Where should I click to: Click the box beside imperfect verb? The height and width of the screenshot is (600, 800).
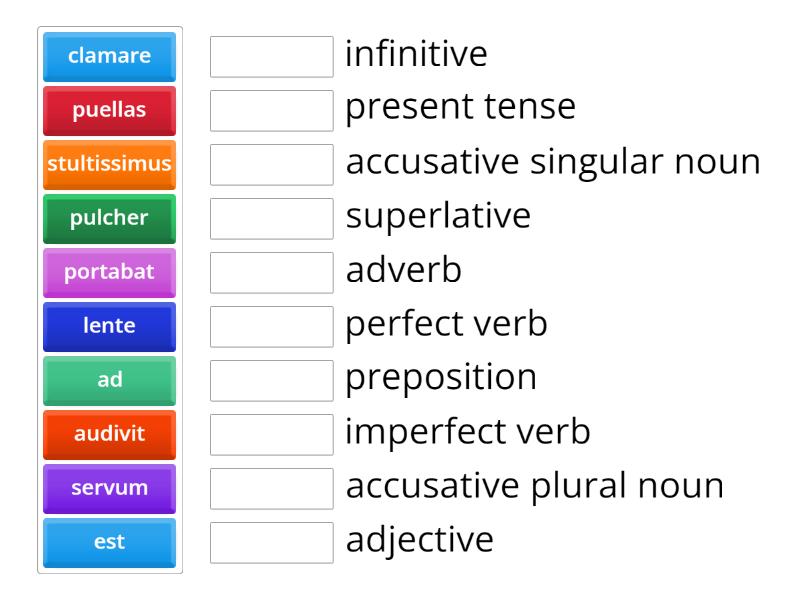(x=272, y=434)
